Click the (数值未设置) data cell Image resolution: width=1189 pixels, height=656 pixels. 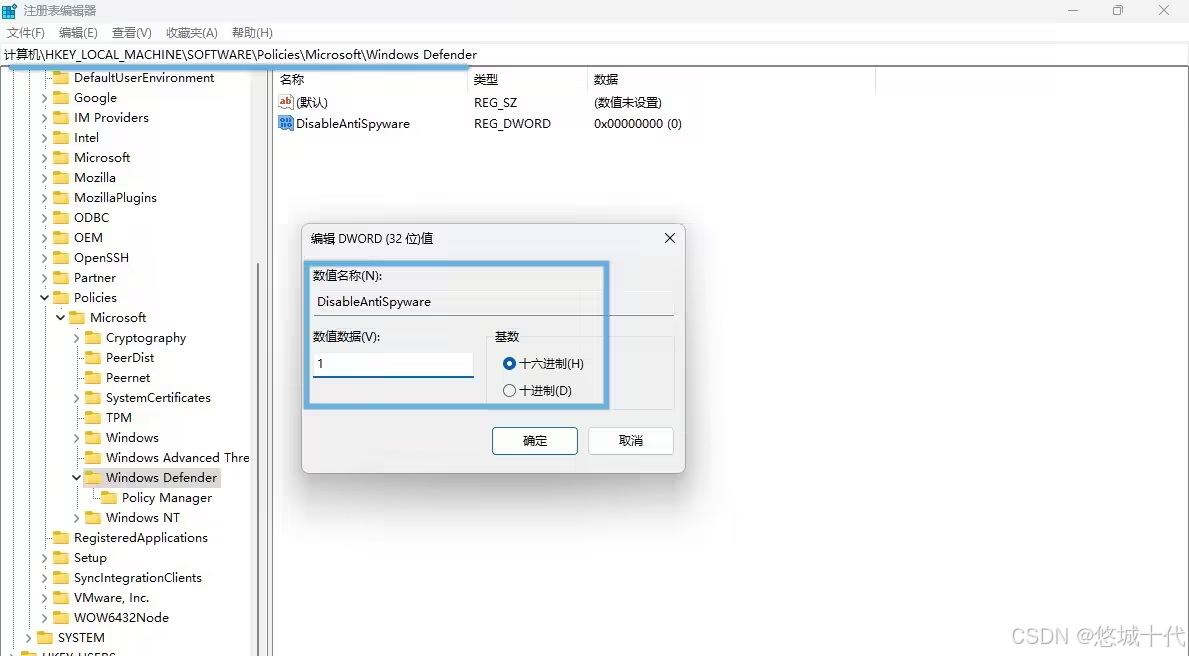[628, 102]
